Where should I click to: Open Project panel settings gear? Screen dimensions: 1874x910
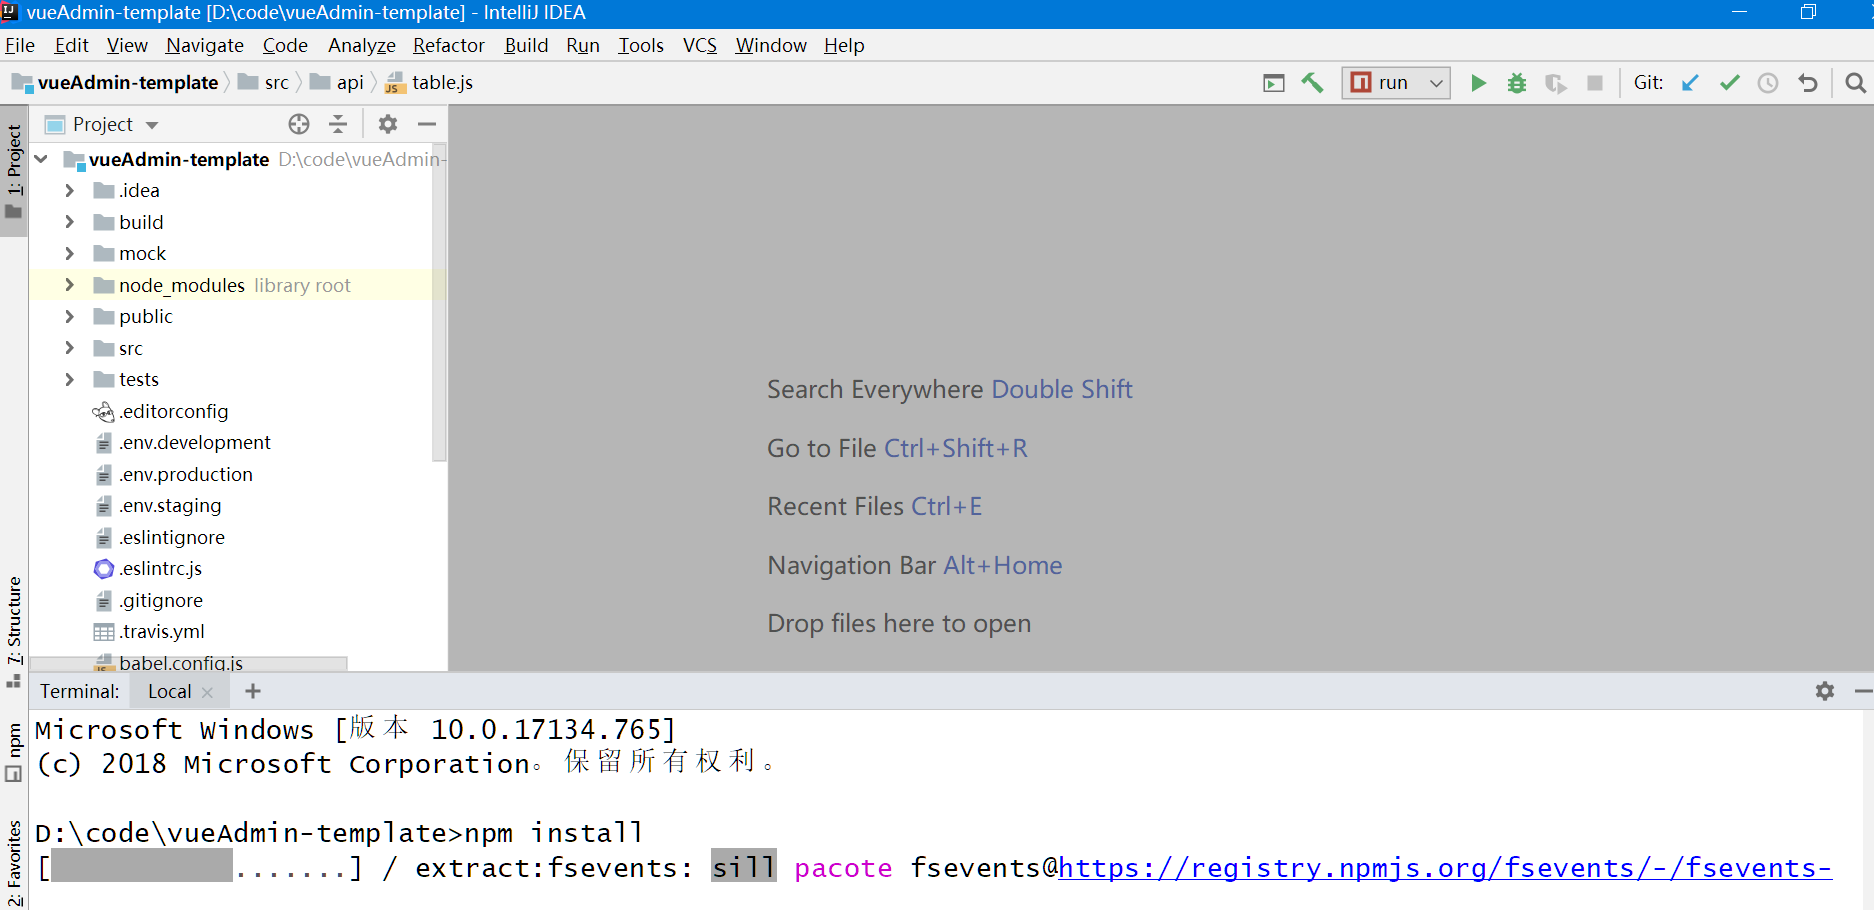(388, 124)
